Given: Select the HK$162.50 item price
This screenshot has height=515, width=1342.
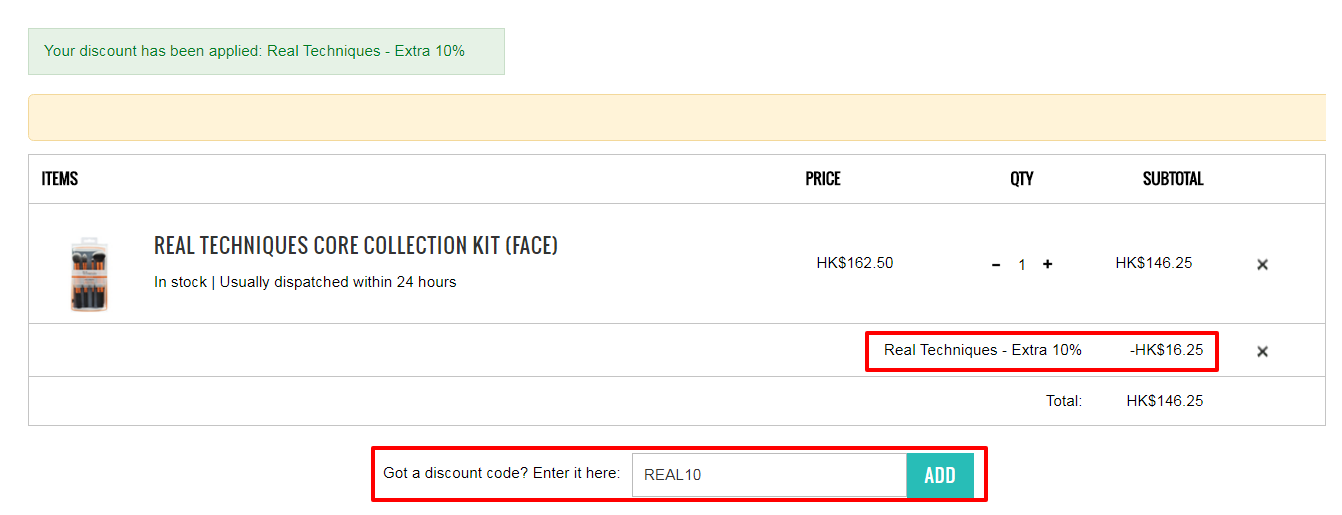Looking at the screenshot, I should point(855,263).
